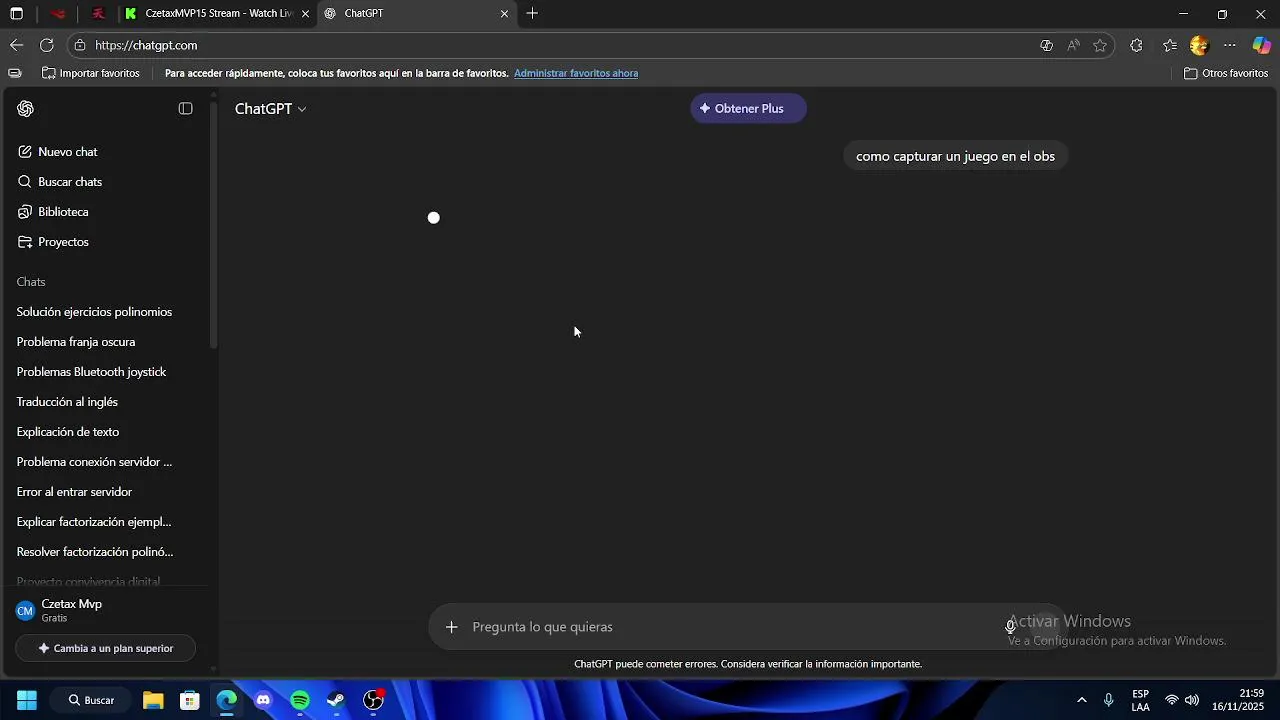Click the address bar URL chatgpt.com
The height and width of the screenshot is (720, 1280).
pos(146,45)
